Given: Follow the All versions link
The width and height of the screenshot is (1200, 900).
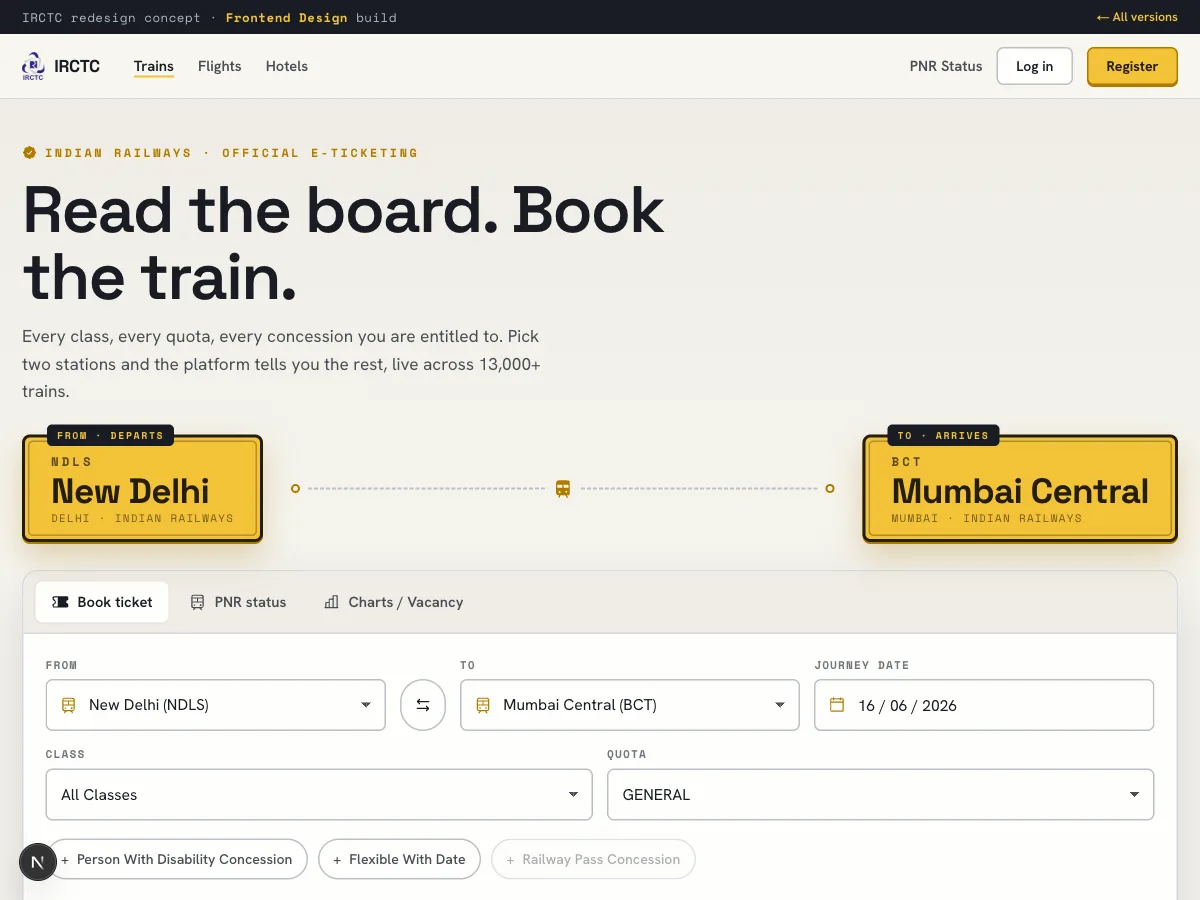Looking at the screenshot, I should pyautogui.click(x=1137, y=17).
